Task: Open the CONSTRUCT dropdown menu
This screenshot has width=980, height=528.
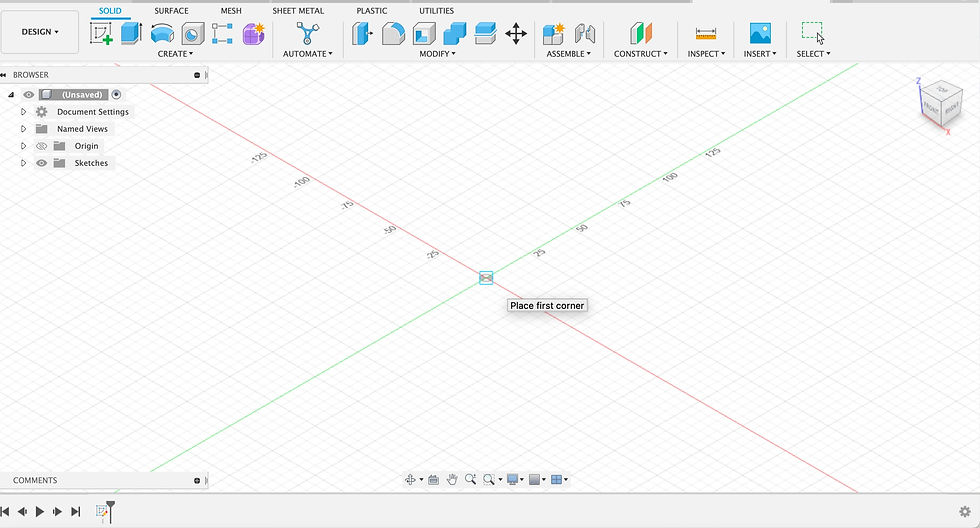Action: (x=641, y=54)
